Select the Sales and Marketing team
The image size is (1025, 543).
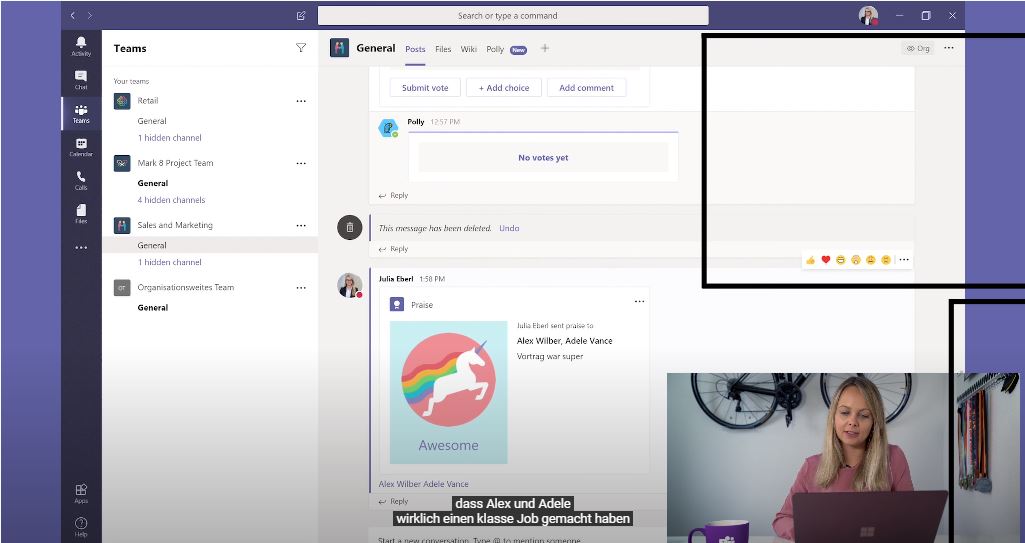point(175,225)
